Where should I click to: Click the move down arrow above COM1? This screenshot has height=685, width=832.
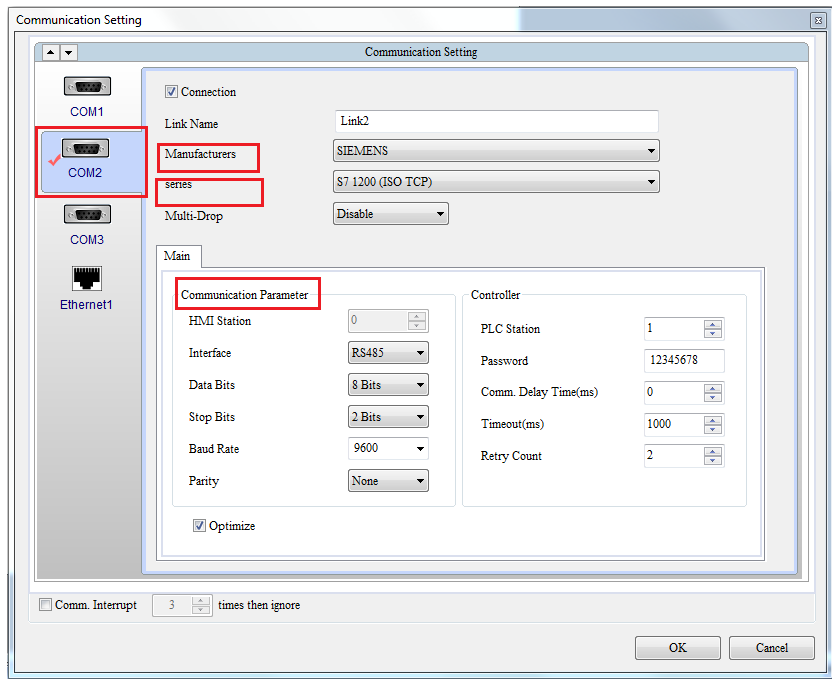[x=68, y=51]
